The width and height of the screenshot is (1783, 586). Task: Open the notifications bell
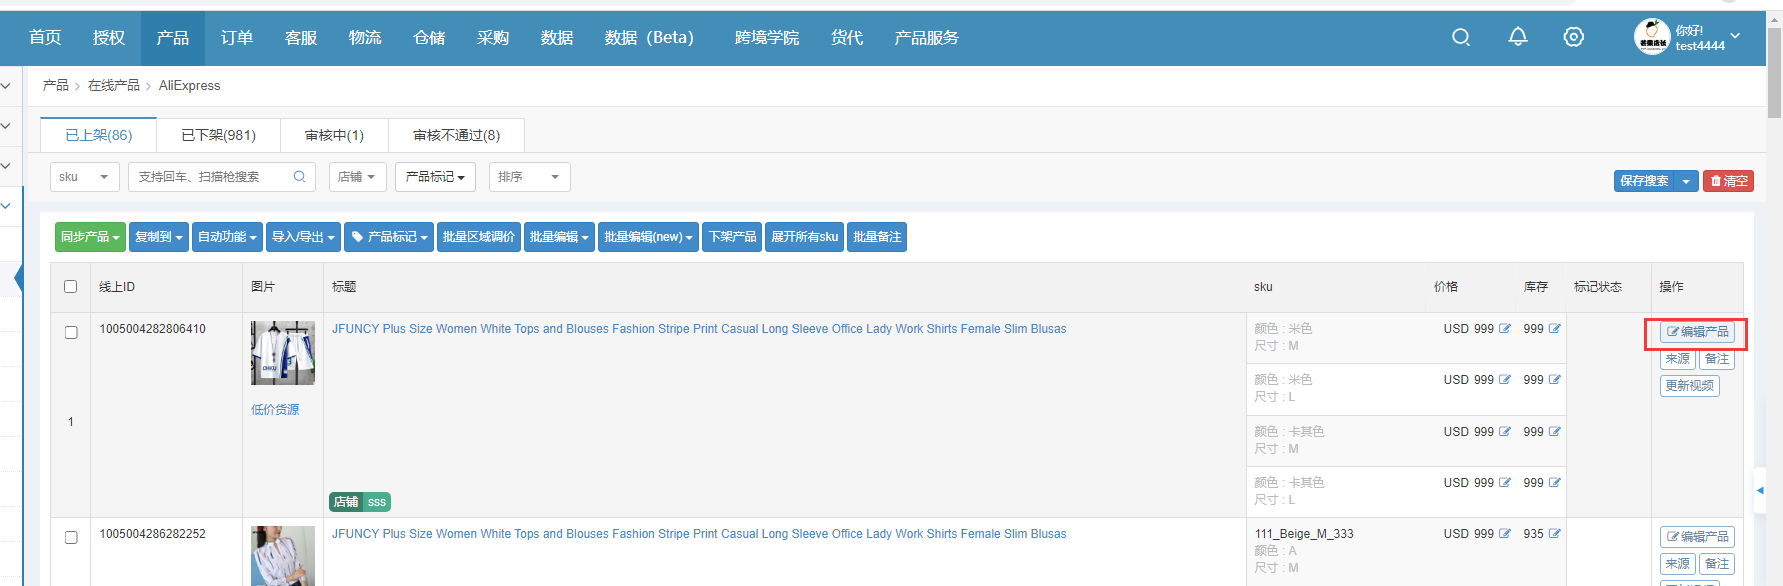pos(1517,37)
